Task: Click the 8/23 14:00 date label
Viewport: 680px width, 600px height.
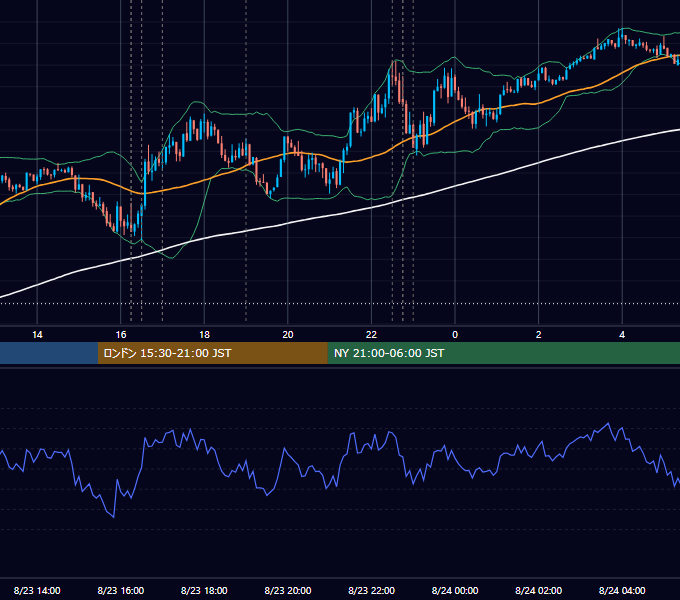Action: point(37,590)
